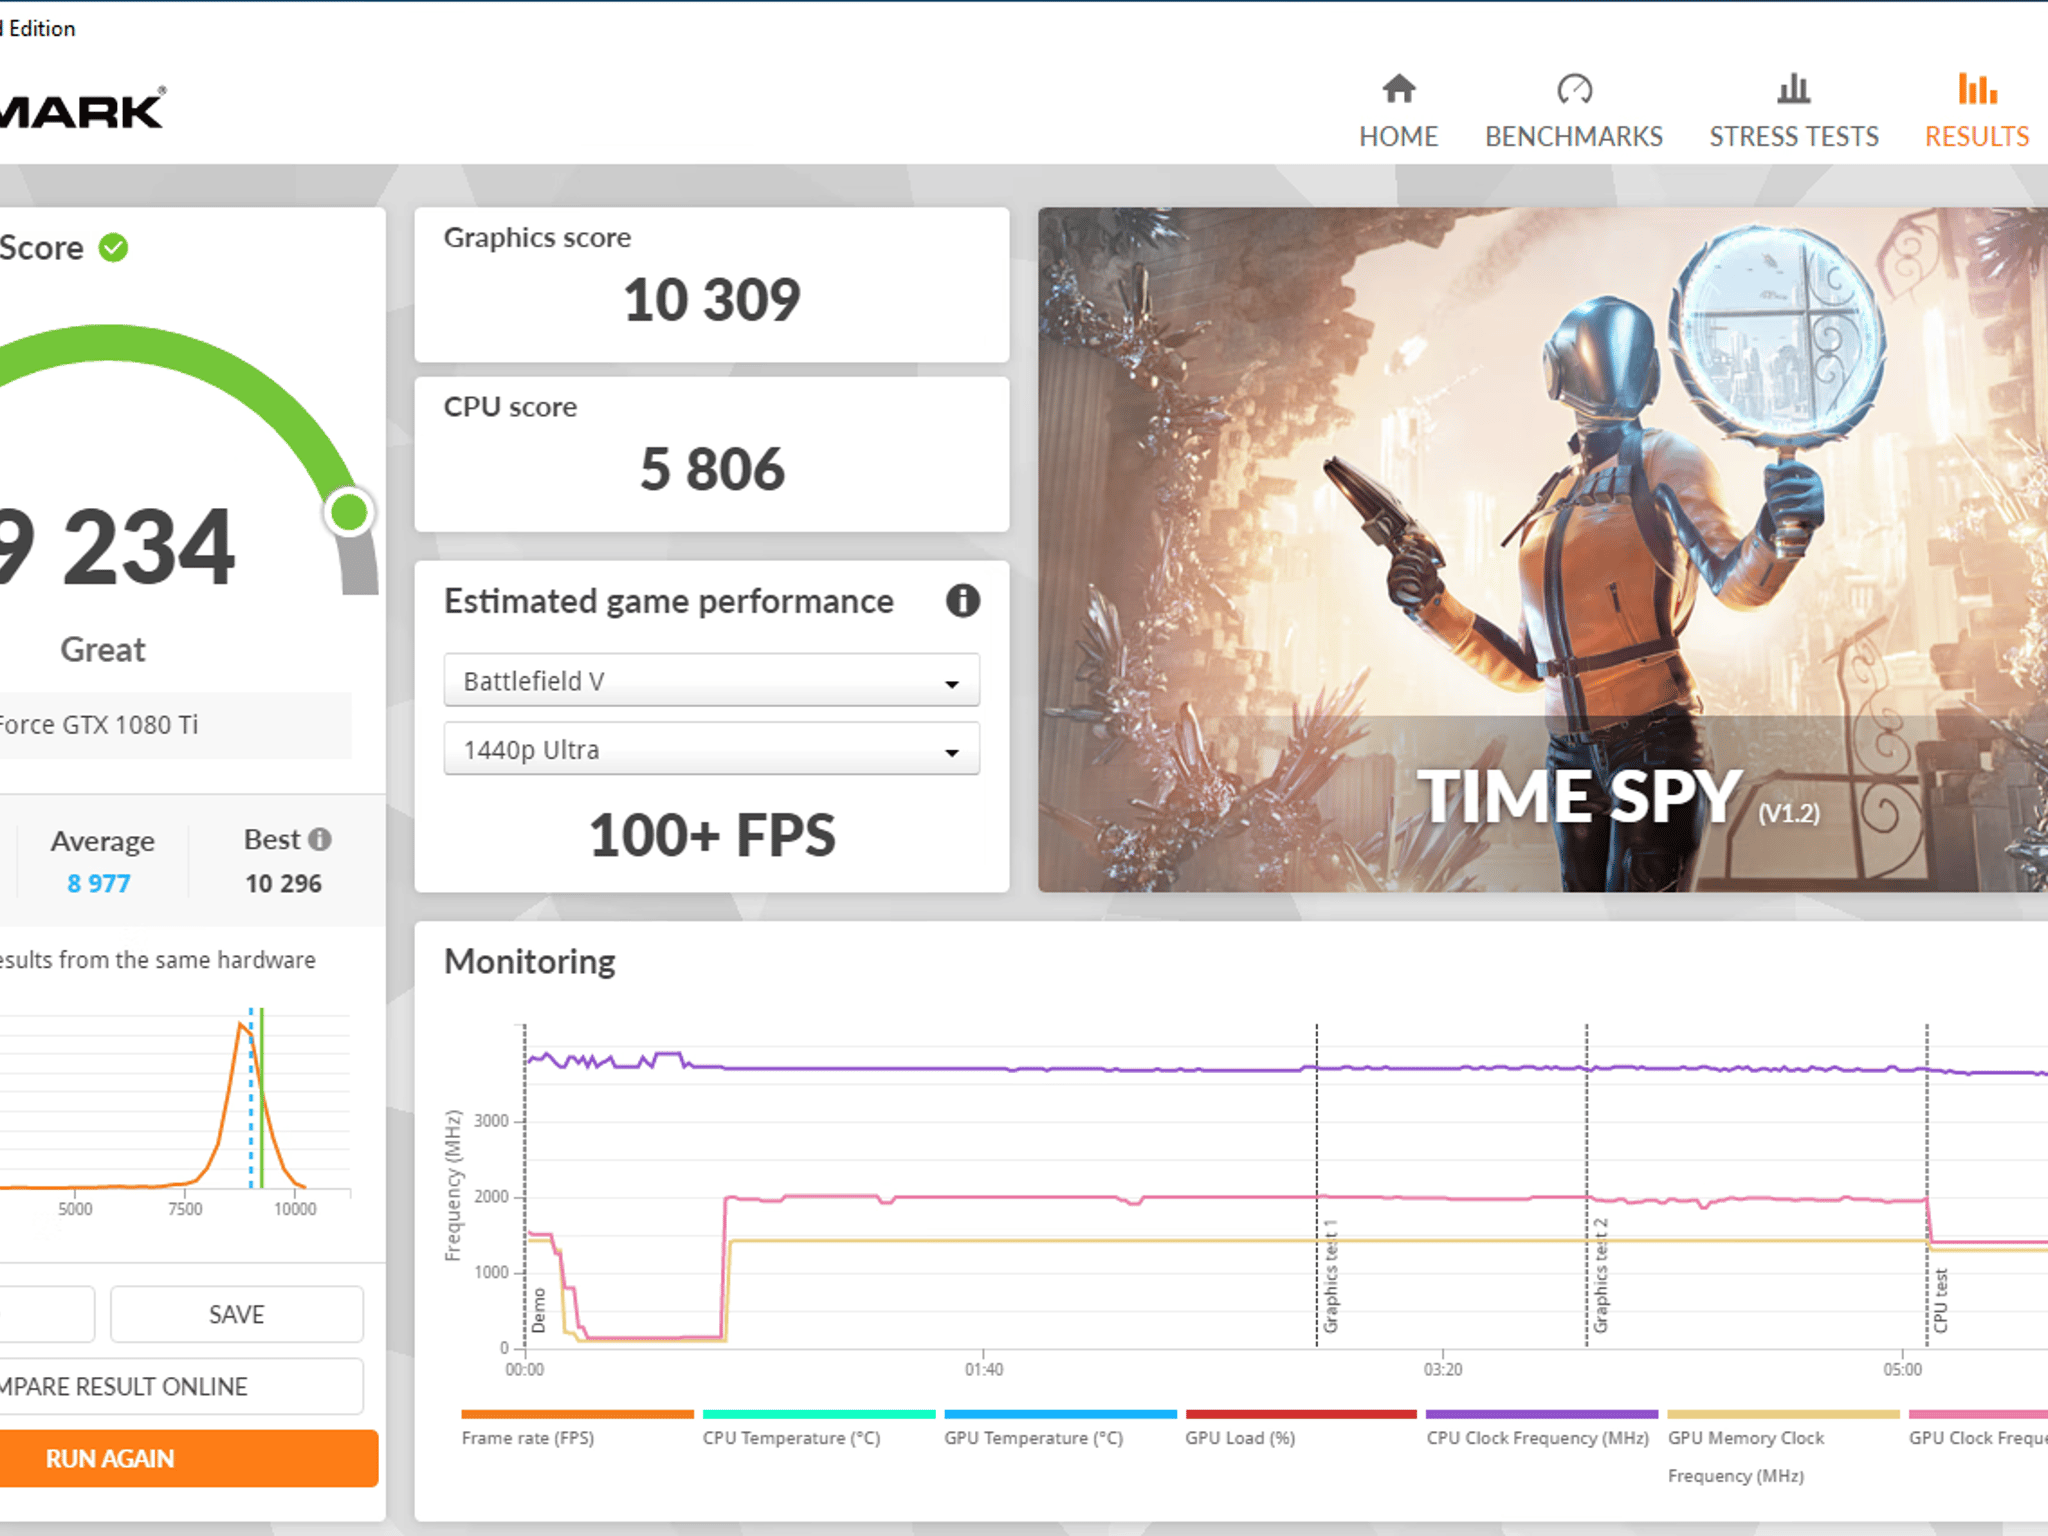2048x1536 pixels.
Task: Toggle the CPU Clock Frequency purple legend
Action: [1541, 1429]
